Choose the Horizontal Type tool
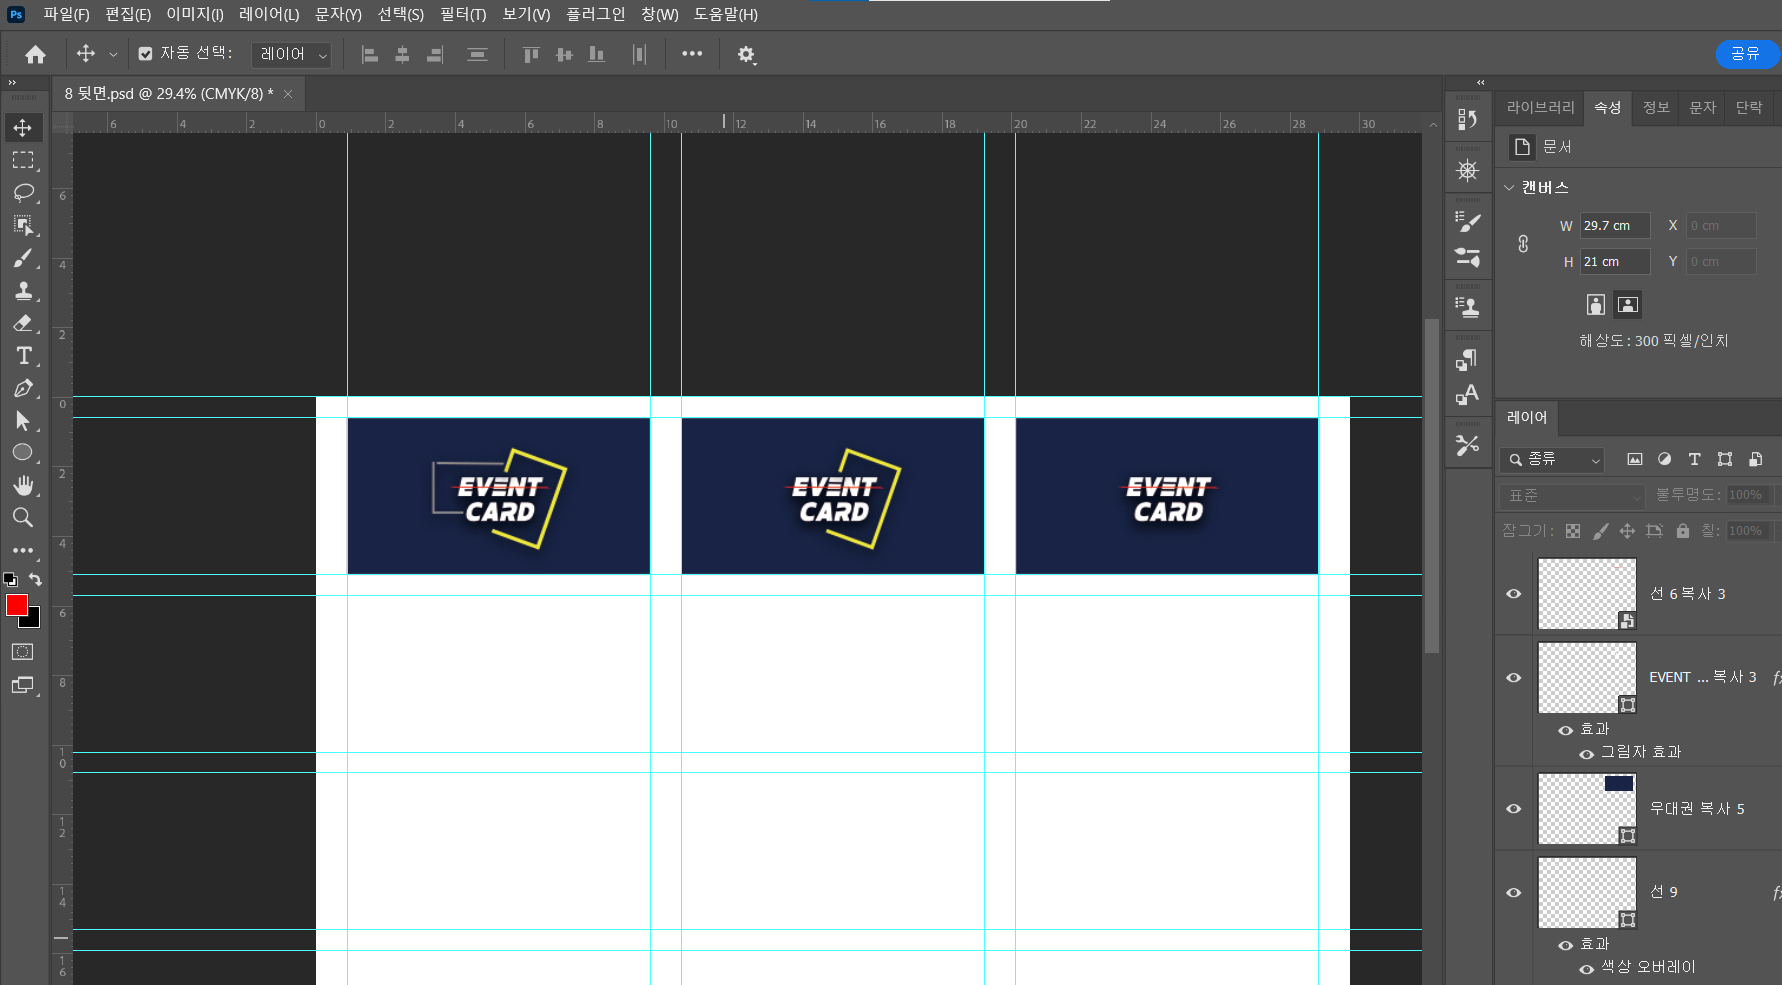 point(23,356)
